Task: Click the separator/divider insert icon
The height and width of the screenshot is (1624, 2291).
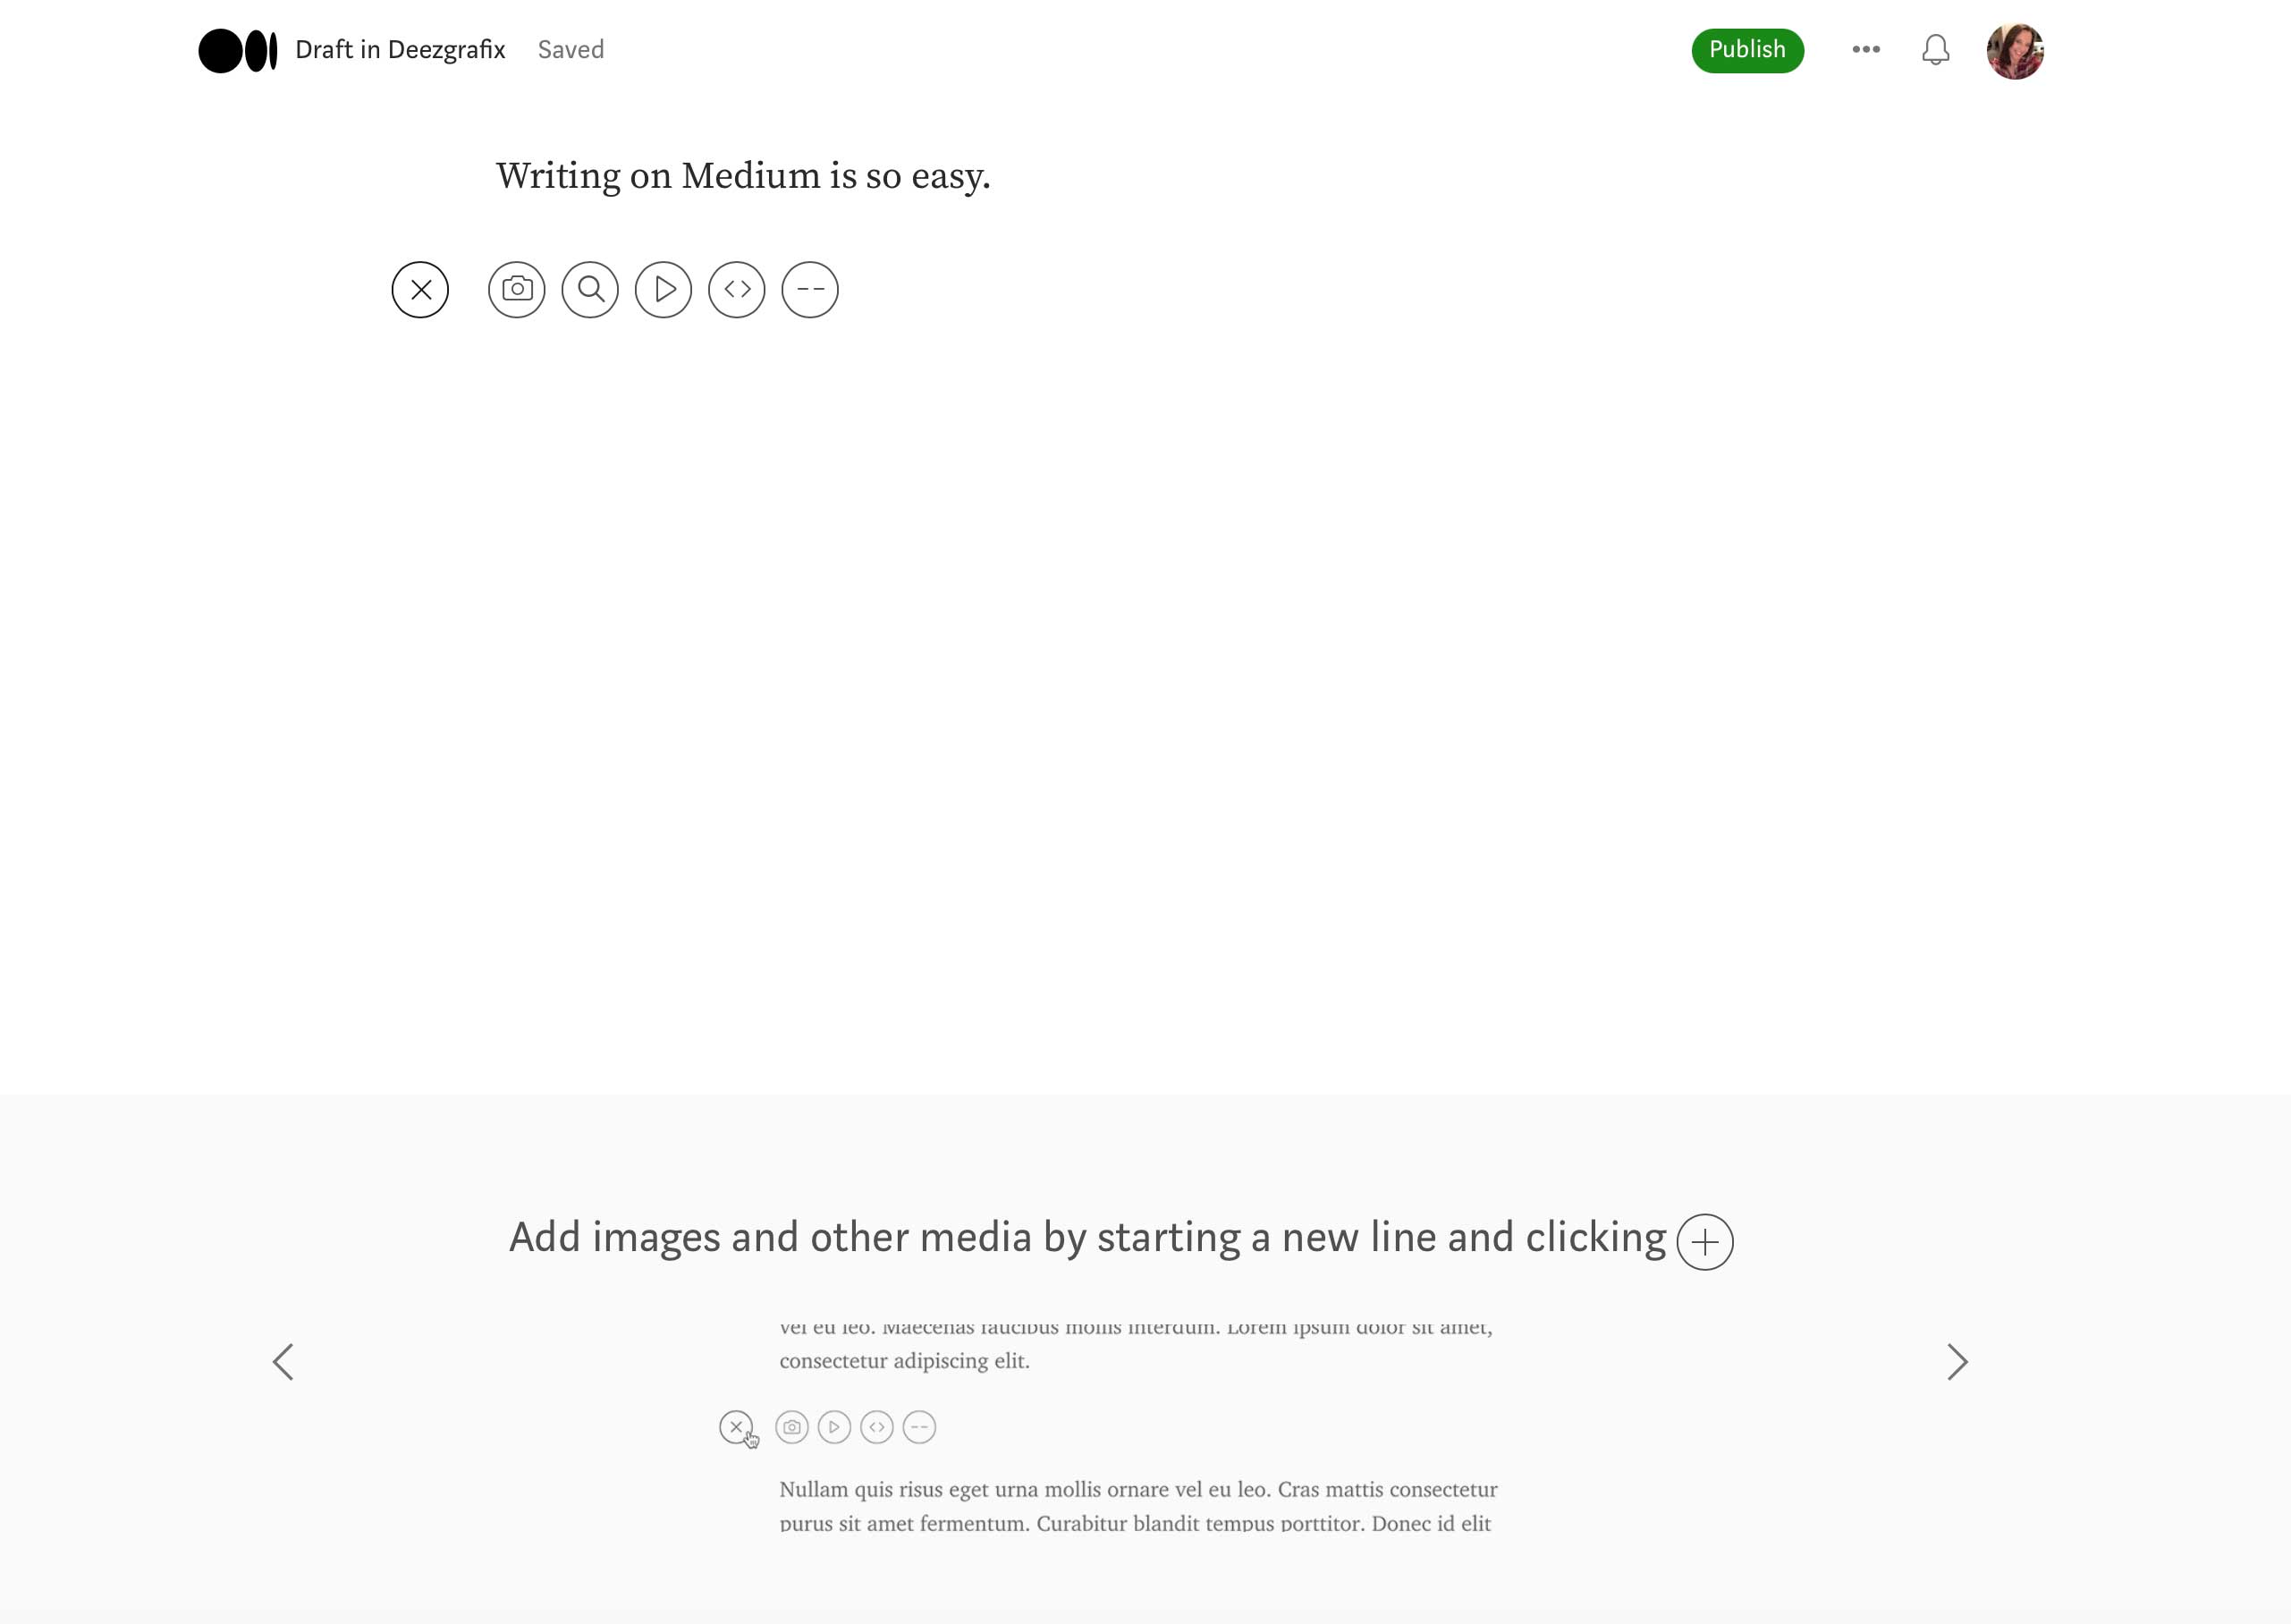Action: [810, 288]
